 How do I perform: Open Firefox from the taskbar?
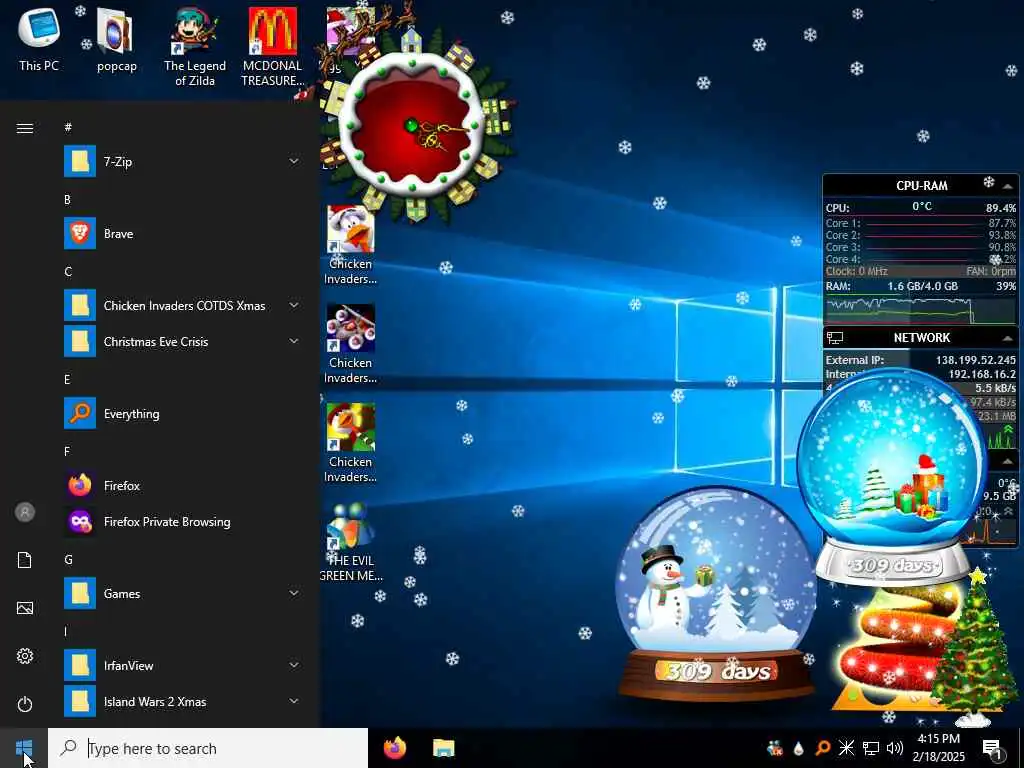pyautogui.click(x=394, y=748)
